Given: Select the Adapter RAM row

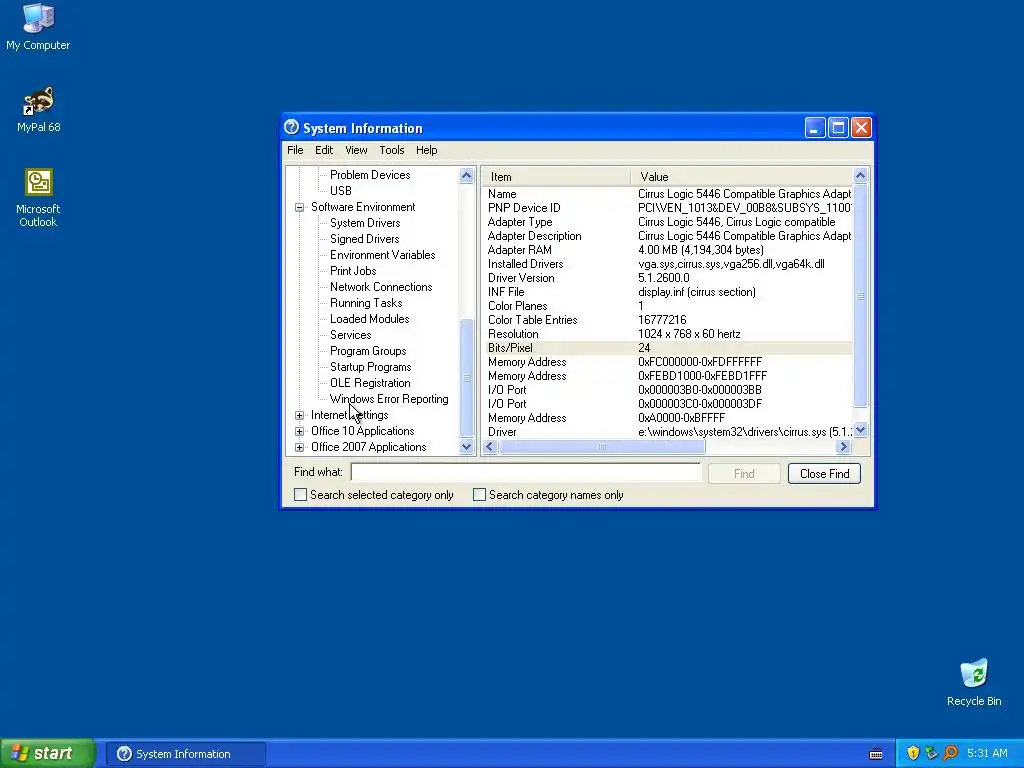Looking at the screenshot, I should (667, 250).
